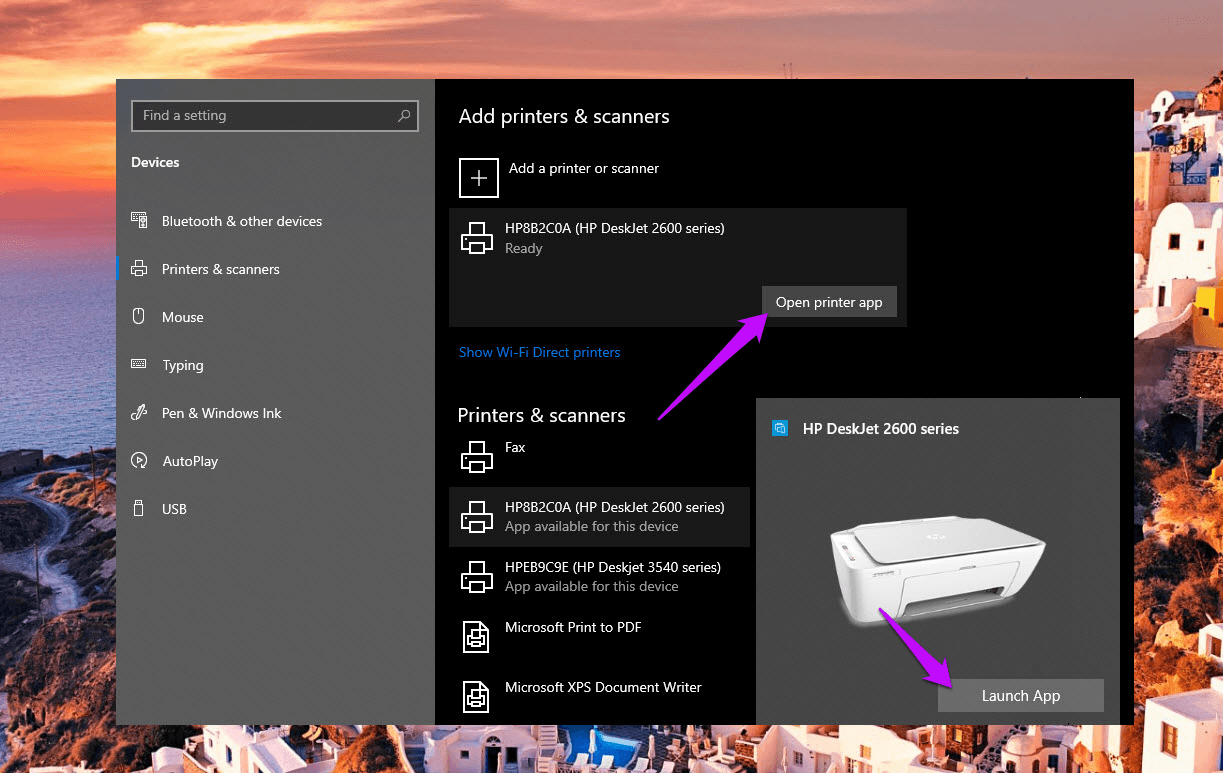
Task: Go to Mouse settings
Action: (x=182, y=317)
